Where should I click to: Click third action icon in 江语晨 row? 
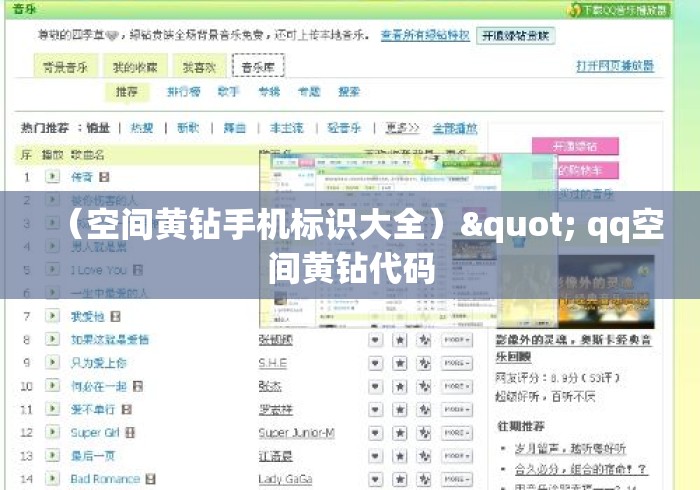(x=424, y=456)
